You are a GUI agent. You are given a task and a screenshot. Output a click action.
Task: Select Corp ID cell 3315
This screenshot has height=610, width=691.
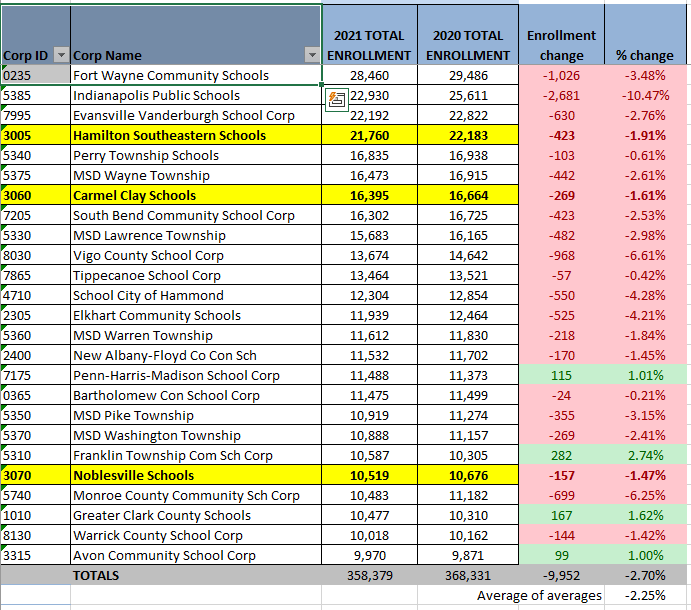click(x=35, y=555)
